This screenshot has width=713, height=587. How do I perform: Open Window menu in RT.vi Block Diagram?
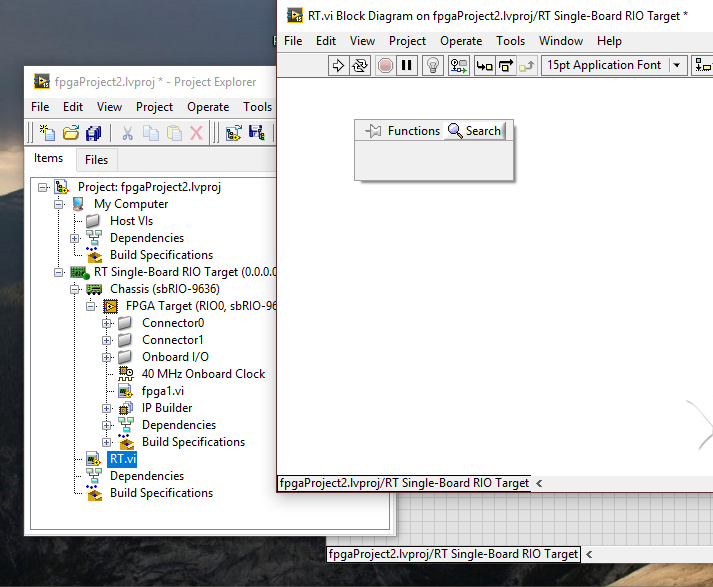pos(561,41)
